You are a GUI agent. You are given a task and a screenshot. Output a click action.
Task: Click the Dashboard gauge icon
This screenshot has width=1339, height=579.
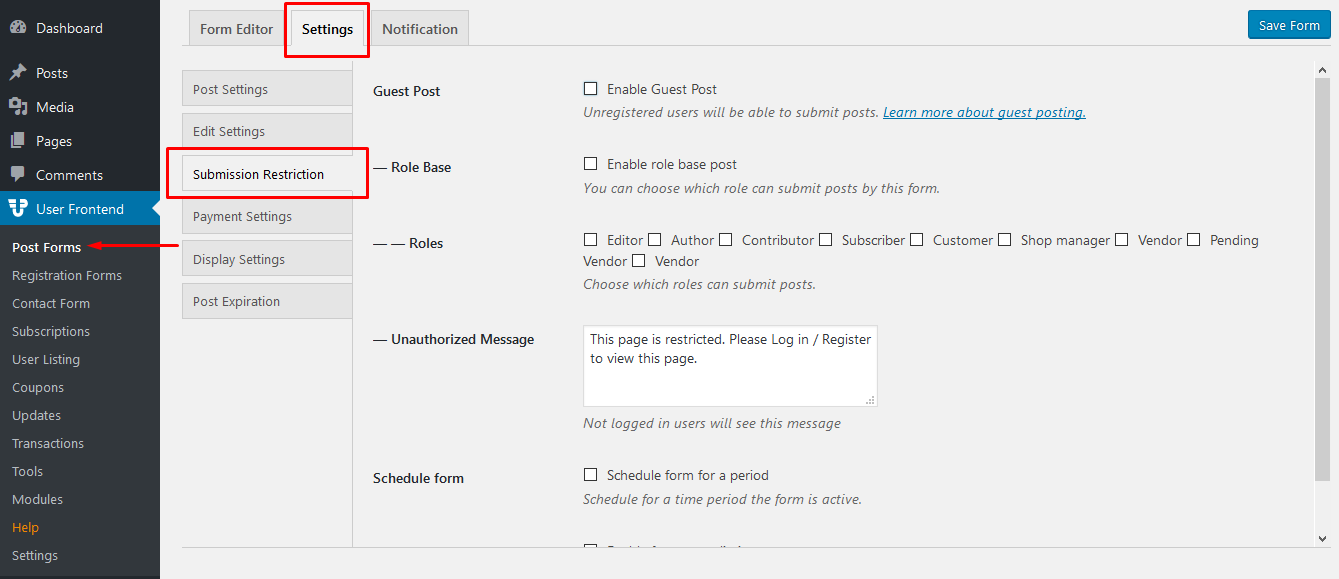(x=18, y=28)
